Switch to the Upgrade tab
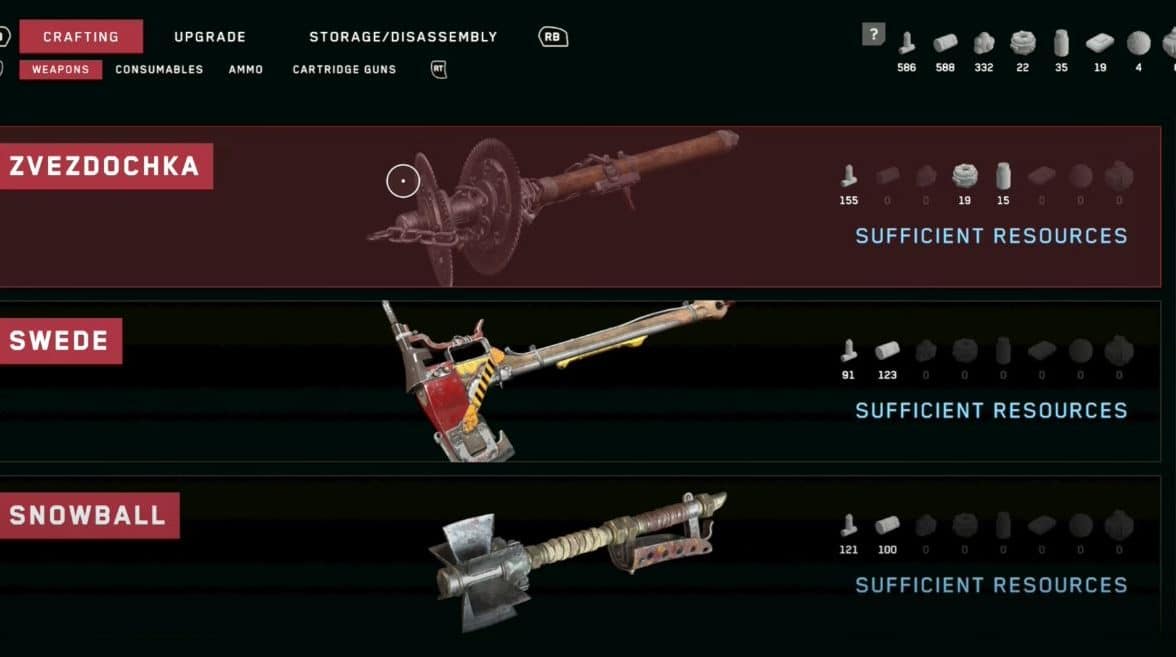1176x657 pixels. tap(210, 37)
